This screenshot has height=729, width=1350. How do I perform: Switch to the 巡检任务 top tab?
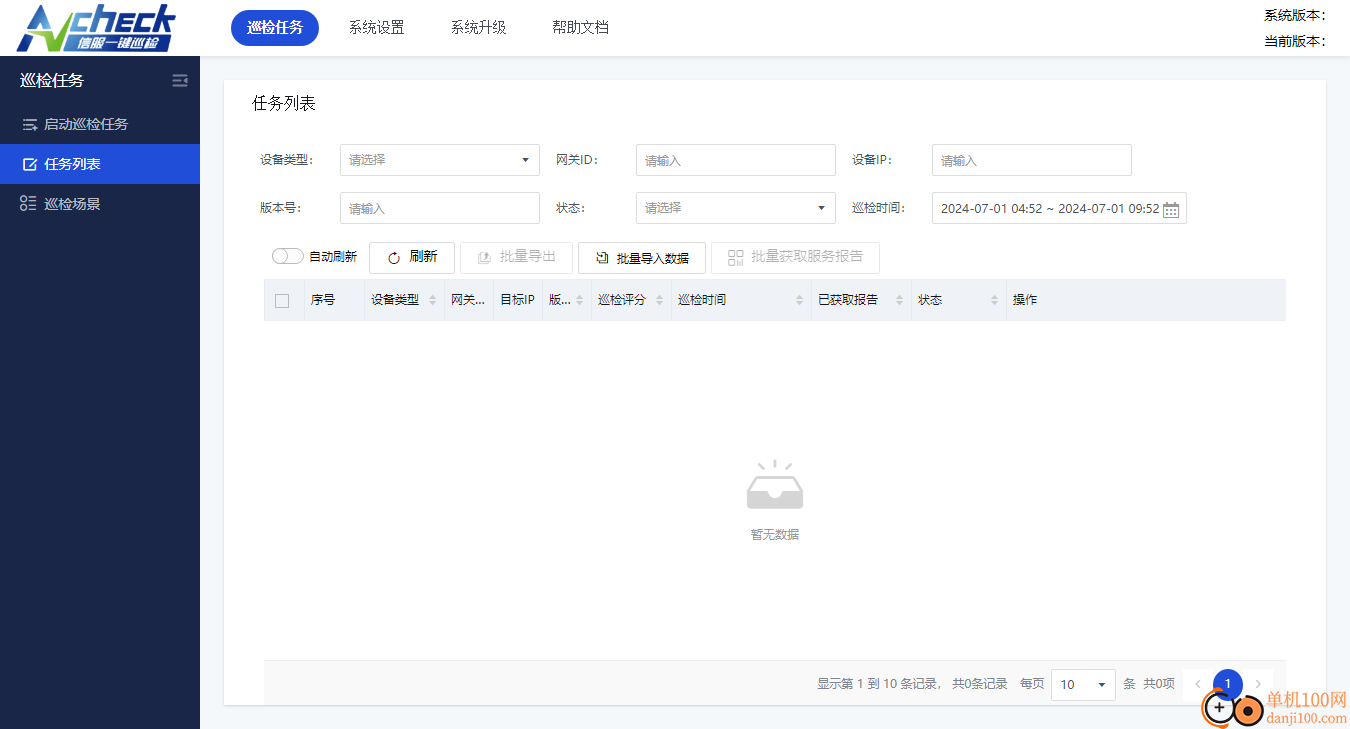click(275, 27)
